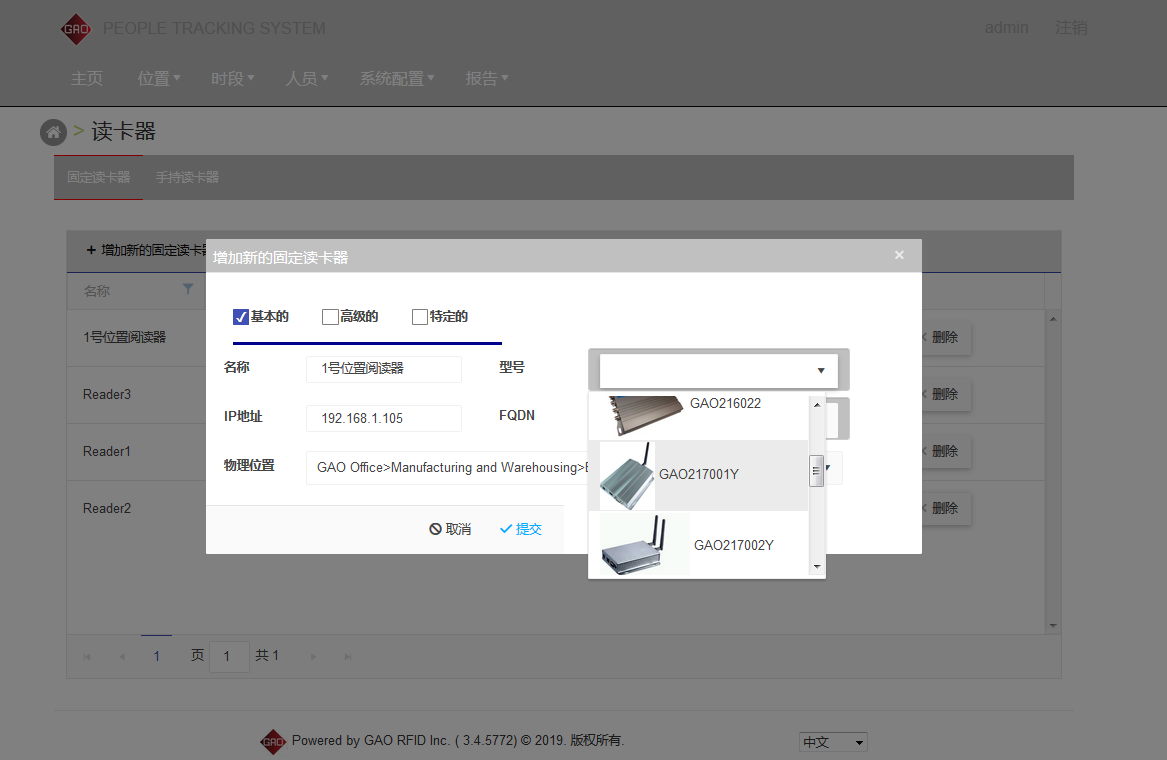
Task: Click the dropdown list scroll-up arrow
Action: pyautogui.click(x=816, y=405)
